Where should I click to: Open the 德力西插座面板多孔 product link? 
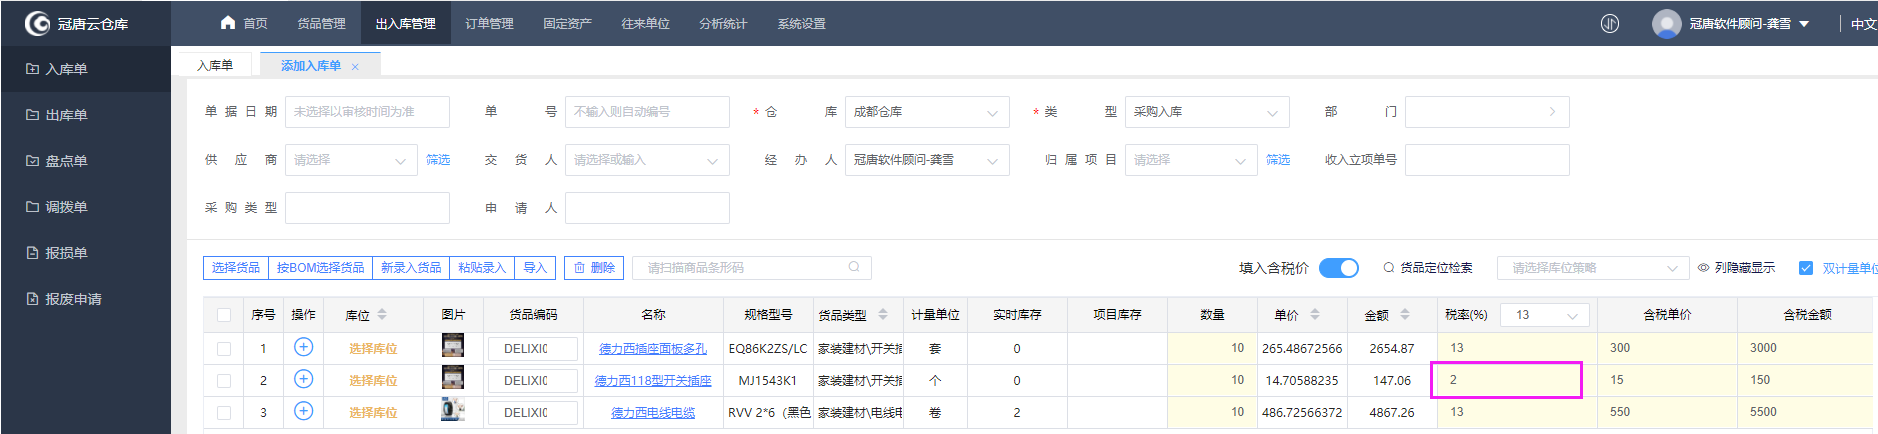point(653,349)
